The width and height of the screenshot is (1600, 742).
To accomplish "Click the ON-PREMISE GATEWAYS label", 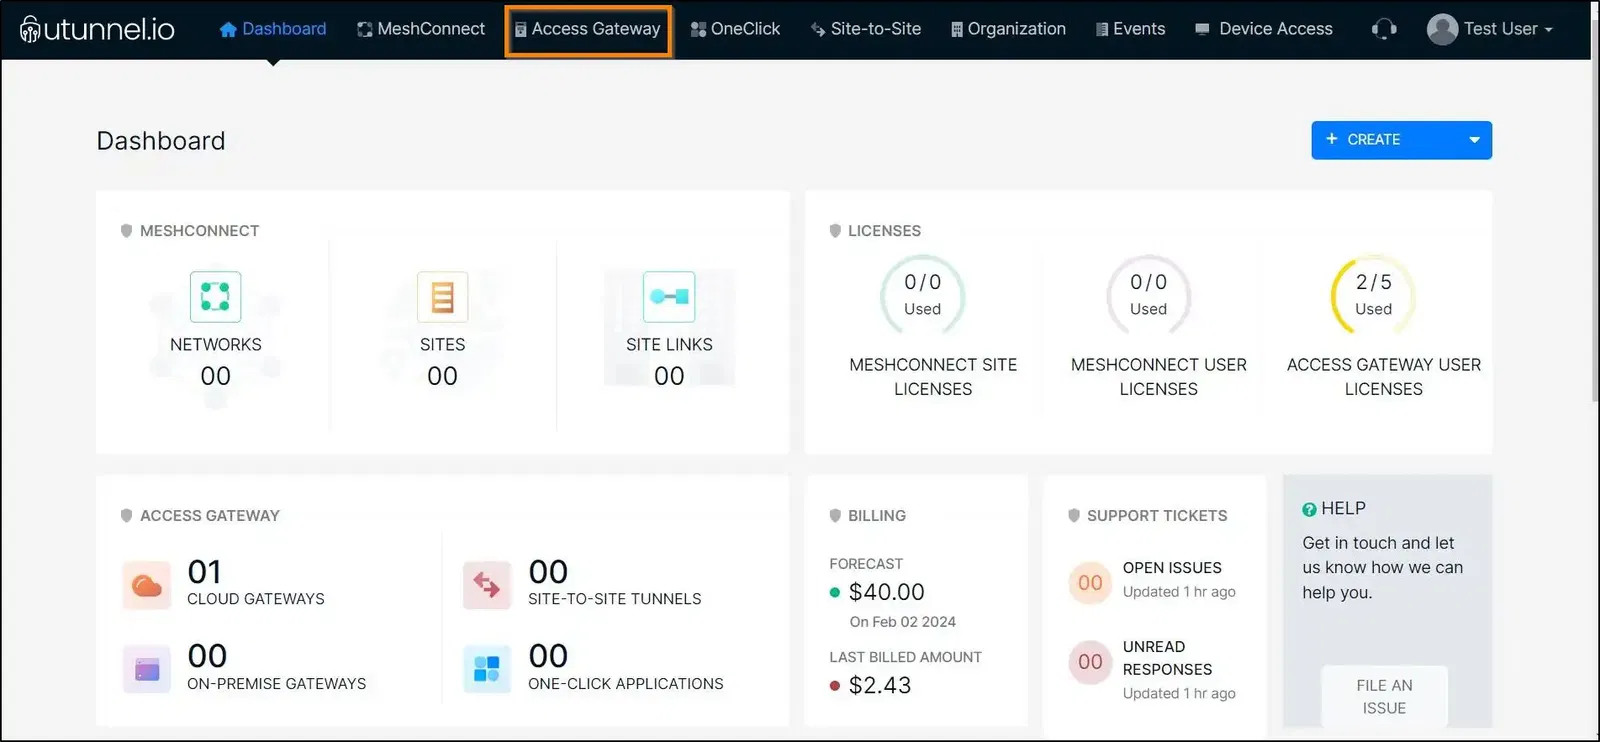I will coord(277,684).
